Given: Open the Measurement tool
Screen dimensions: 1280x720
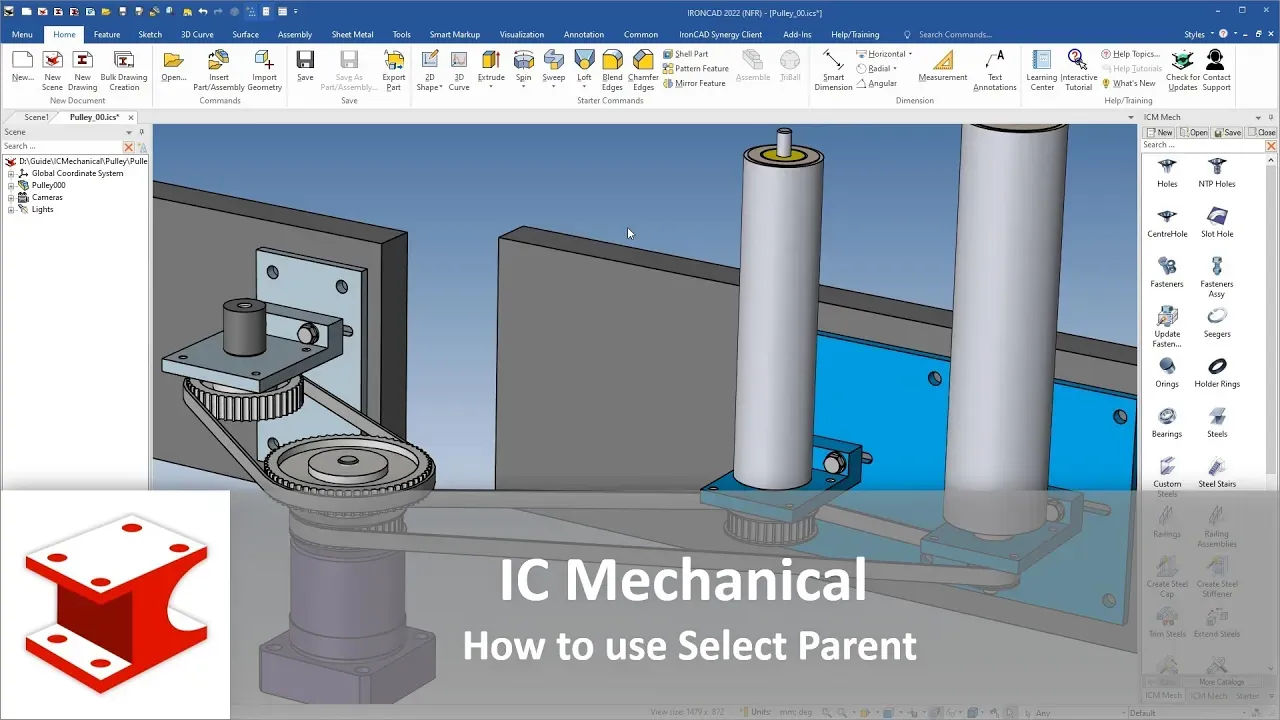Looking at the screenshot, I should click(x=943, y=66).
